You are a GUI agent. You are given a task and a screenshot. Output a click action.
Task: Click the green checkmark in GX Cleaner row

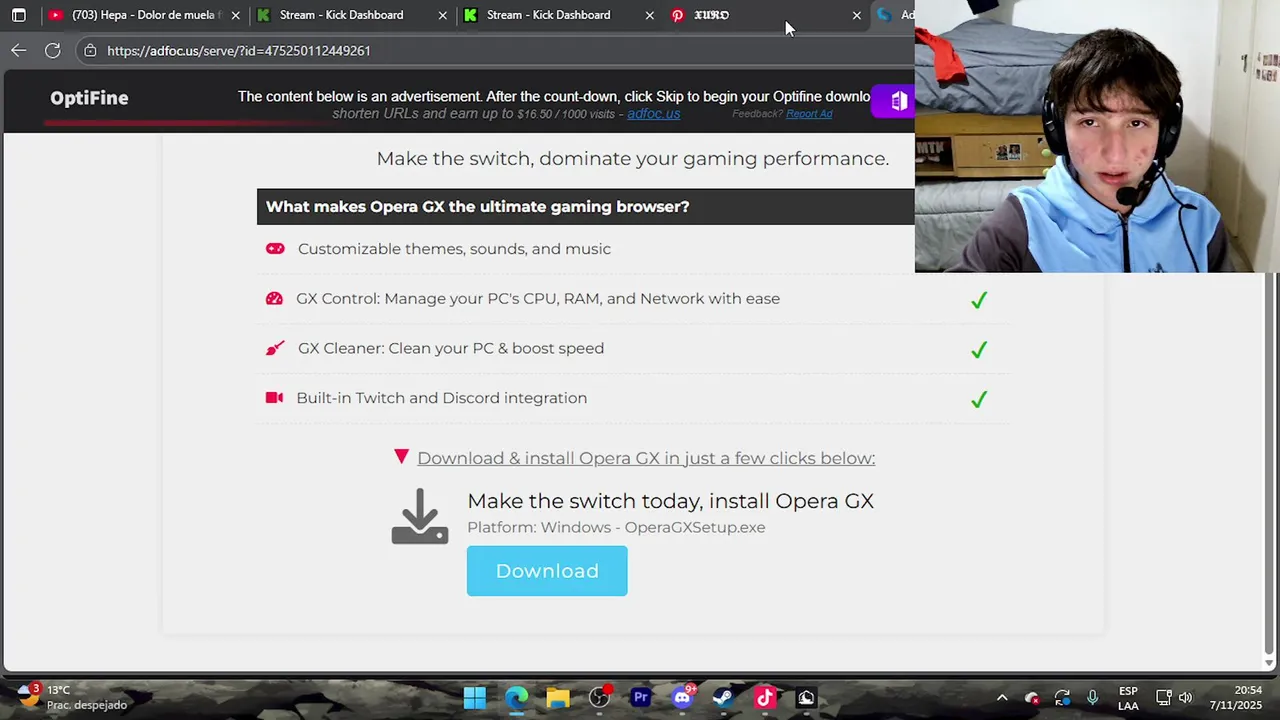tap(979, 349)
